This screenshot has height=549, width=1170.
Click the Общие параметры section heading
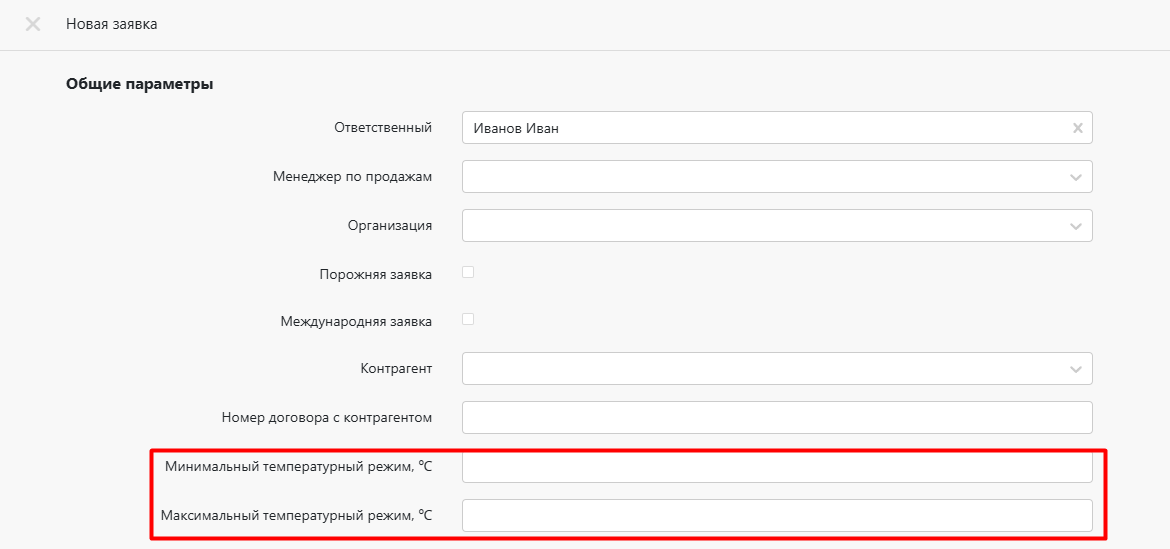pyautogui.click(x=139, y=84)
